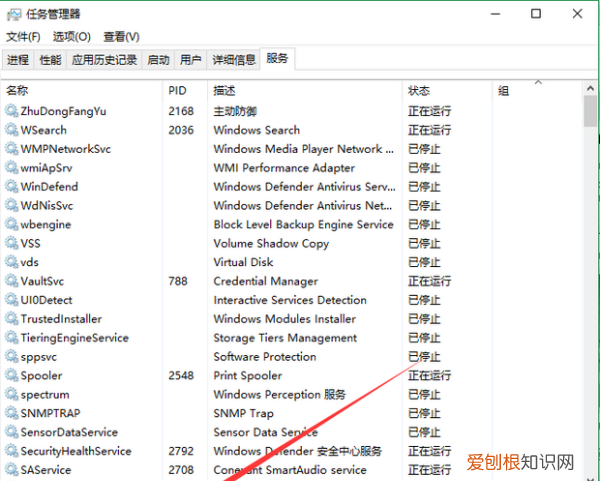600x481 pixels.
Task: Click the 主动防御 description
Action: tap(235, 111)
